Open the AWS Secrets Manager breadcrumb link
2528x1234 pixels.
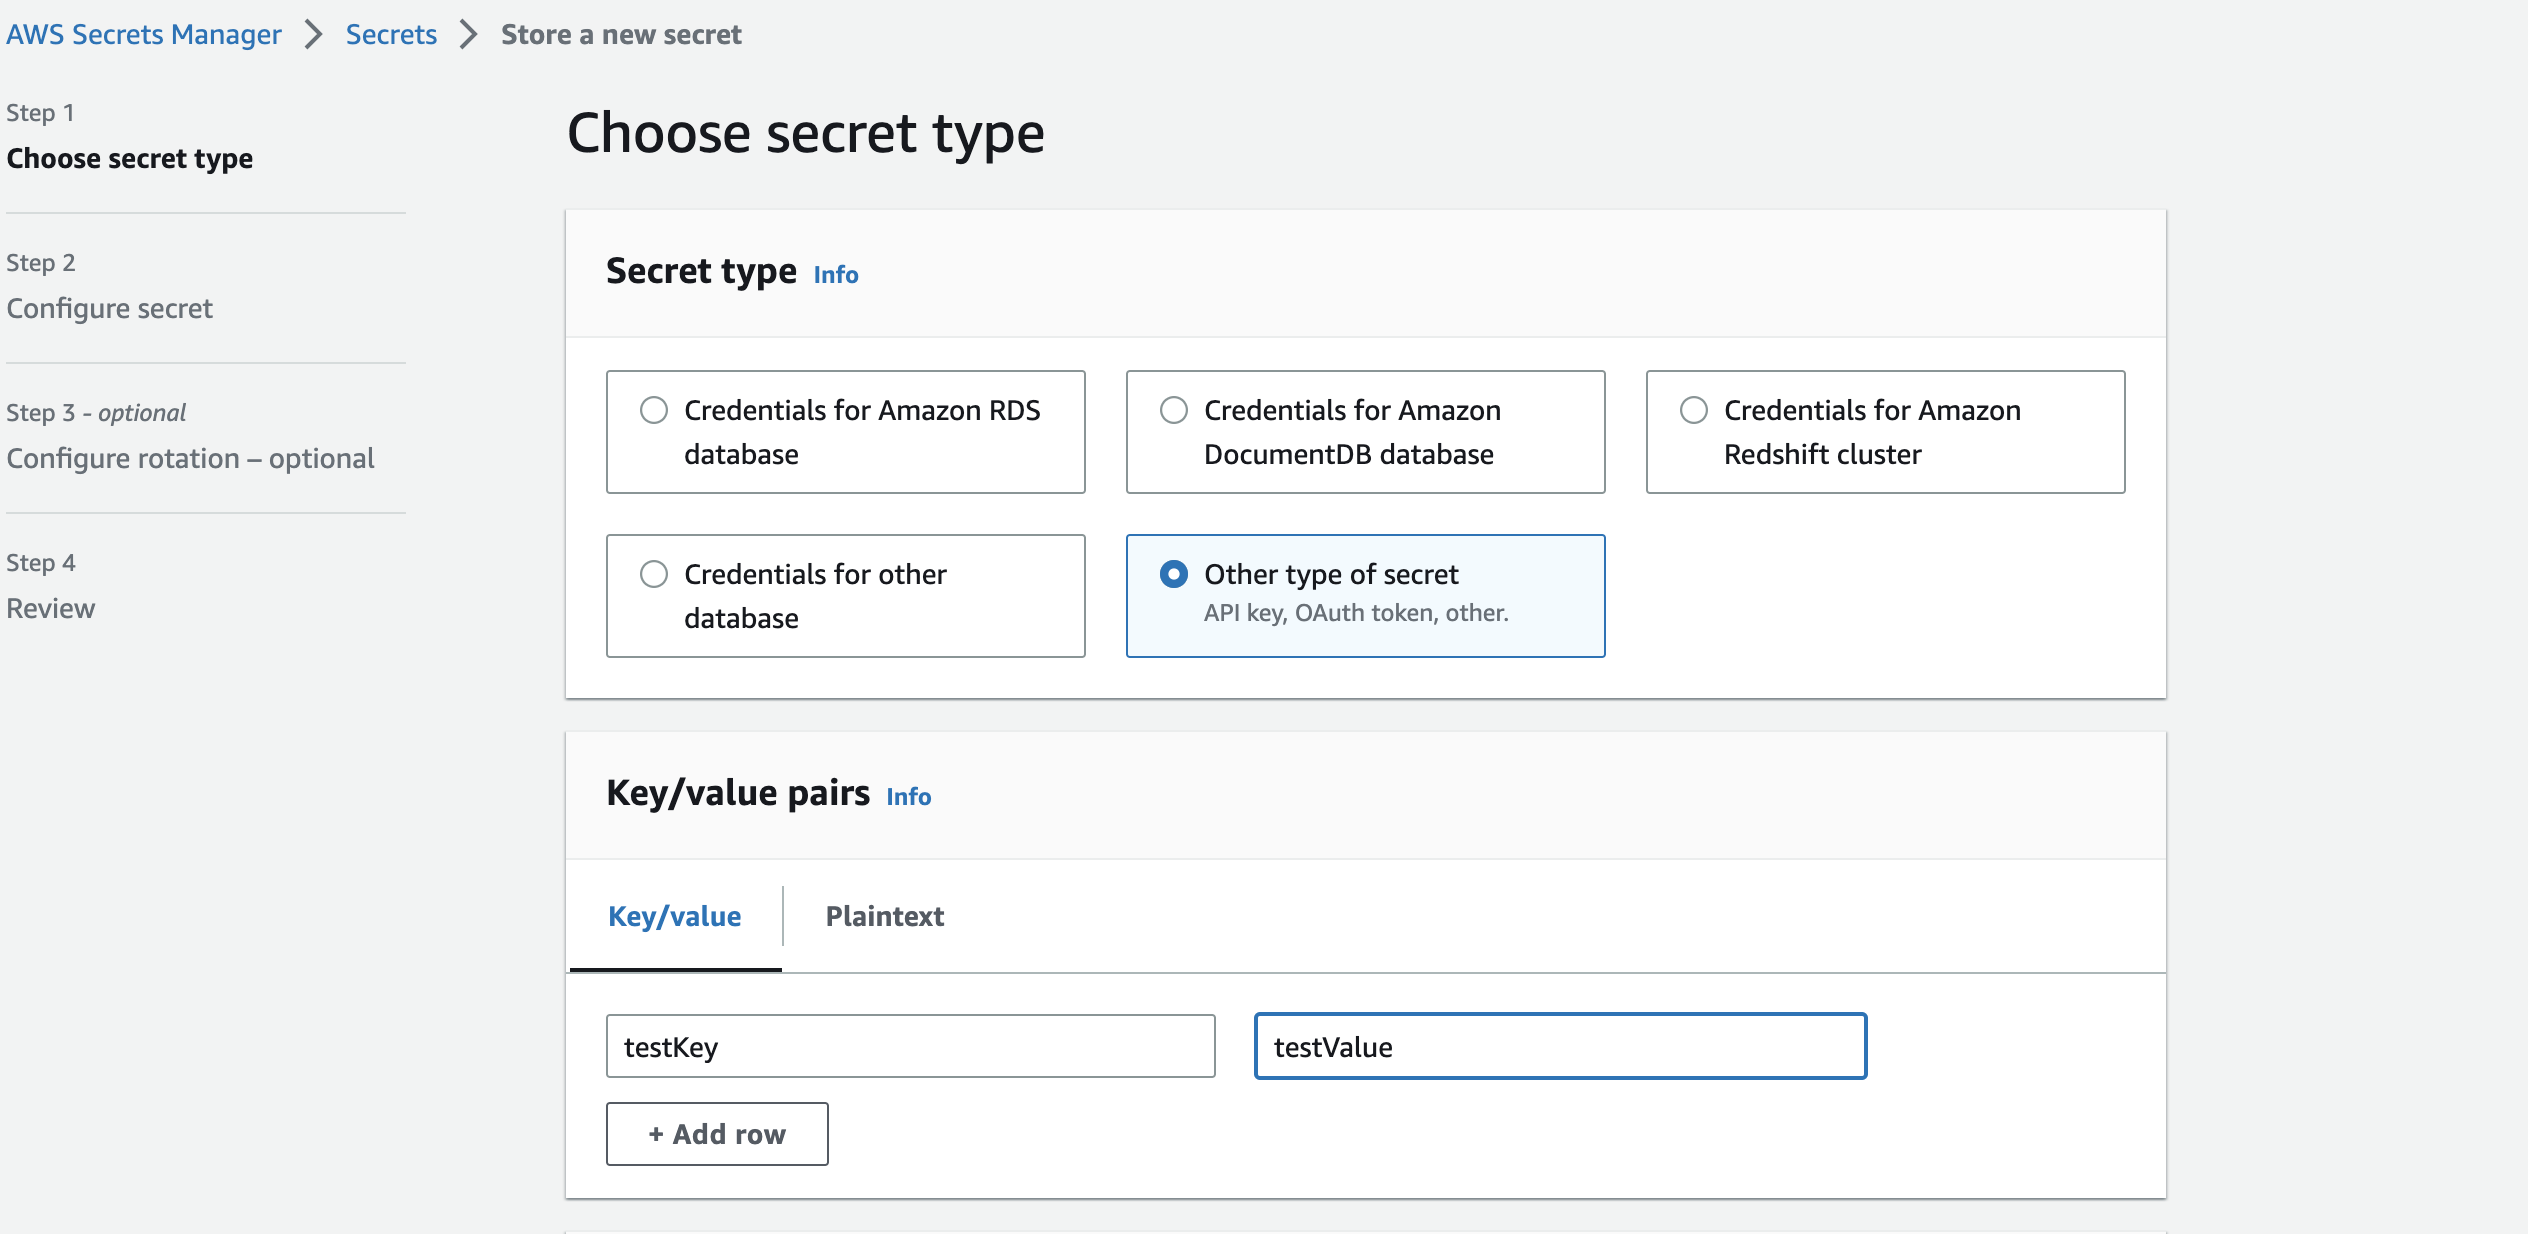(144, 34)
